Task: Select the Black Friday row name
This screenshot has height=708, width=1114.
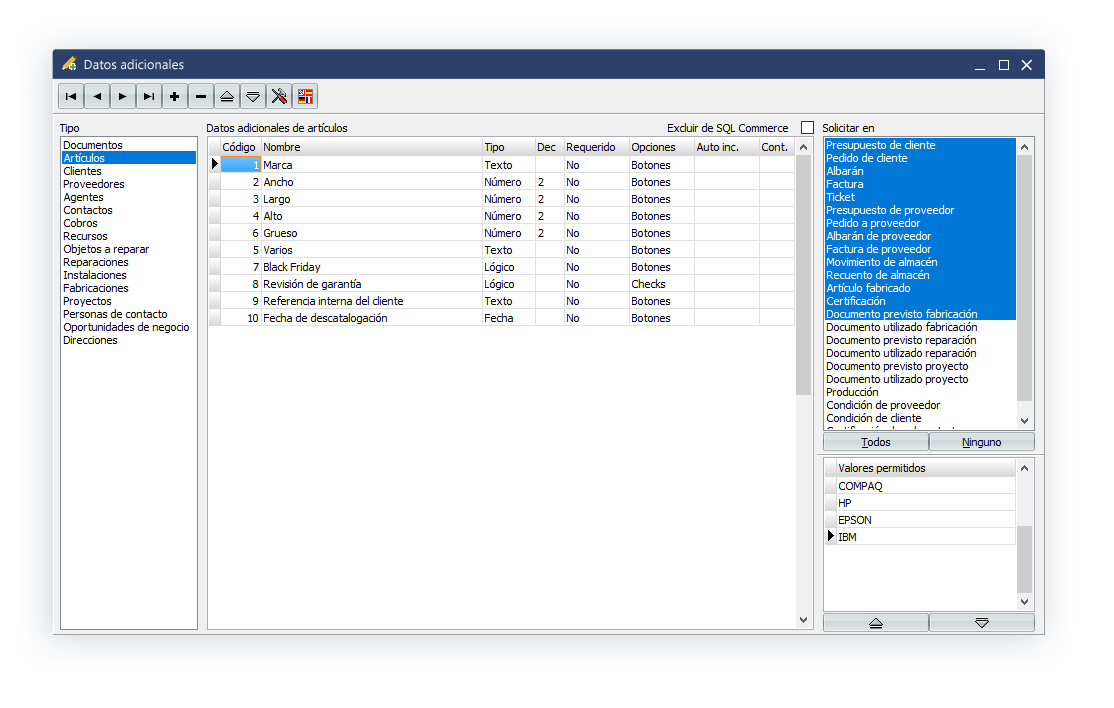Action: (x=292, y=267)
